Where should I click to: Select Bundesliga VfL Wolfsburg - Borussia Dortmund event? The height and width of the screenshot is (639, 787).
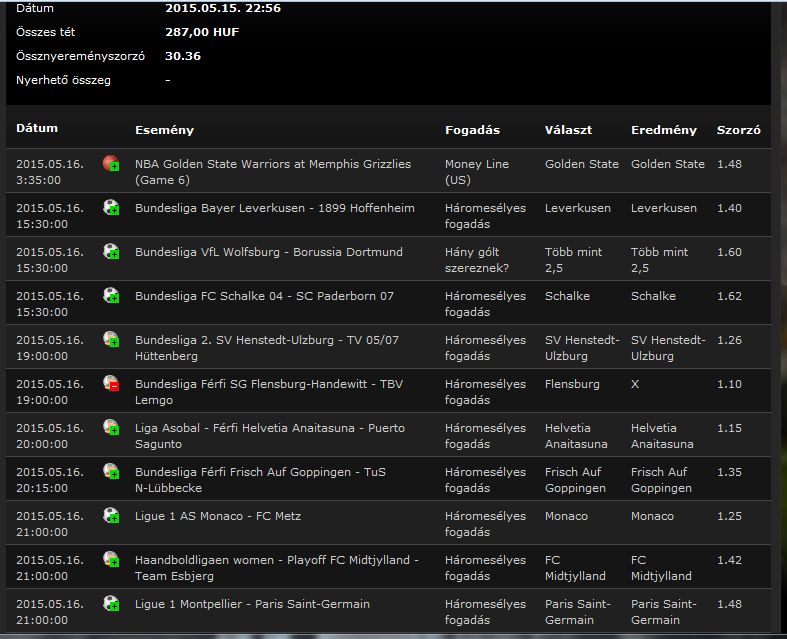[269, 252]
